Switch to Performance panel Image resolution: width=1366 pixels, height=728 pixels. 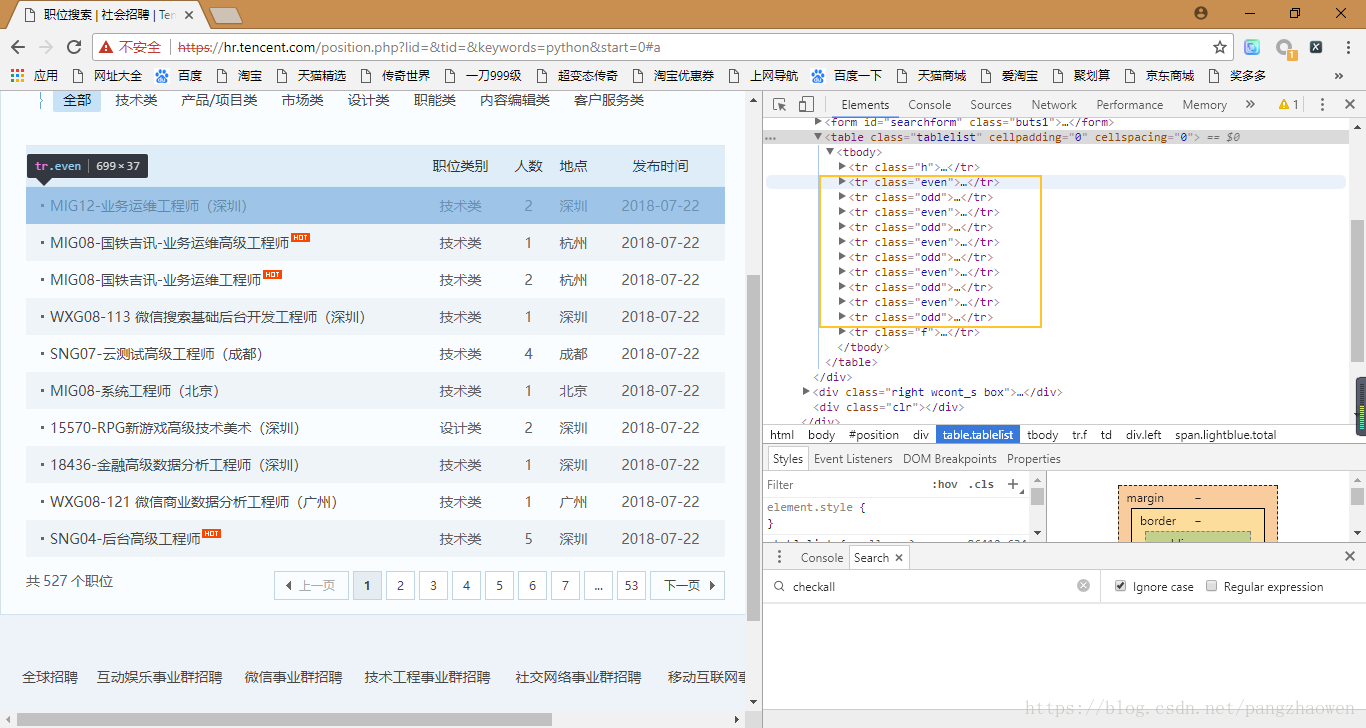[x=1129, y=104]
